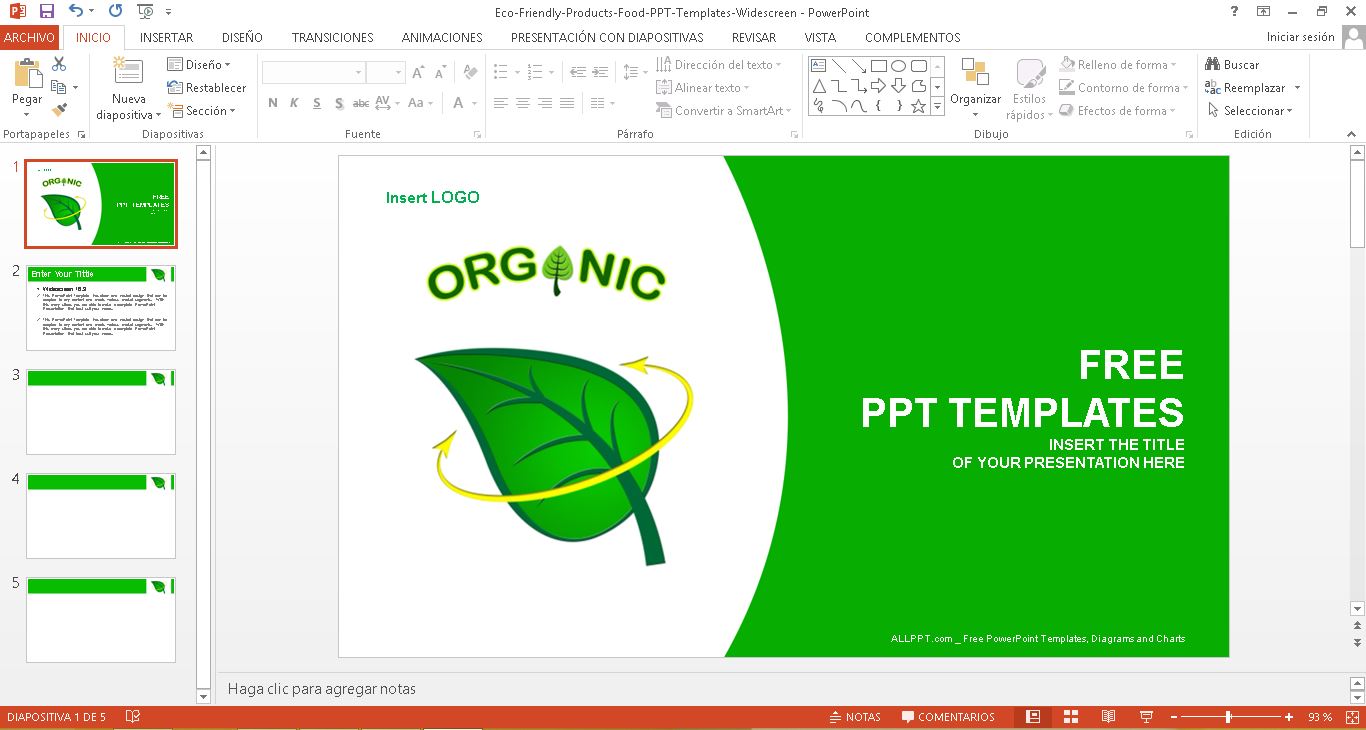Decrease list indent level

577,73
